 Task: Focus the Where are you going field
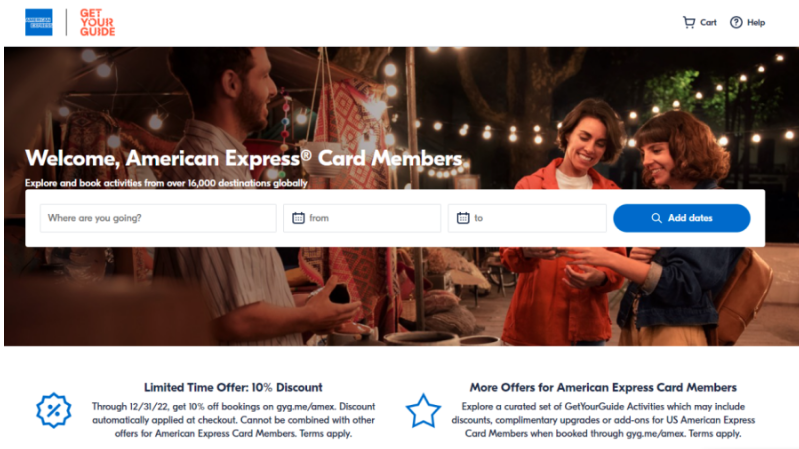(x=158, y=218)
